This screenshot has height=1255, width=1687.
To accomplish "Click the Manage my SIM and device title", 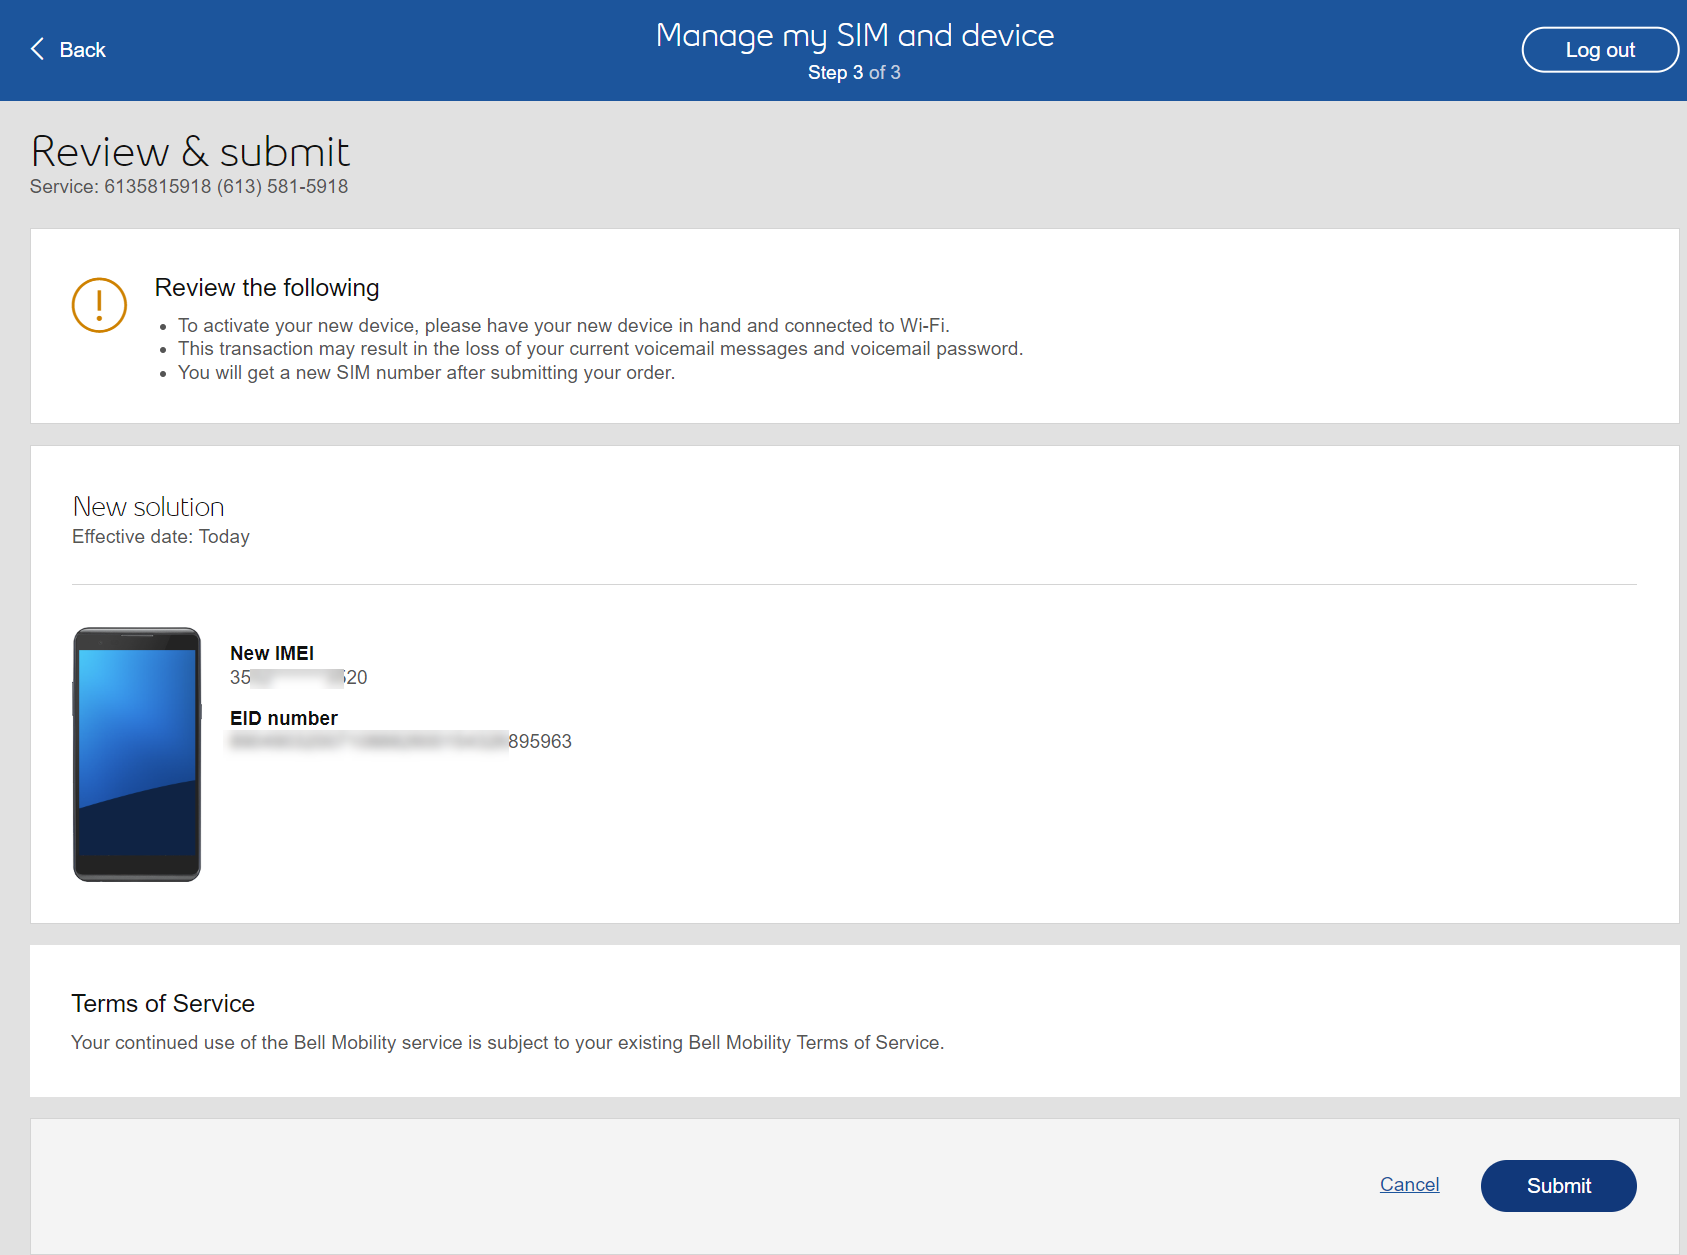I will point(854,35).
